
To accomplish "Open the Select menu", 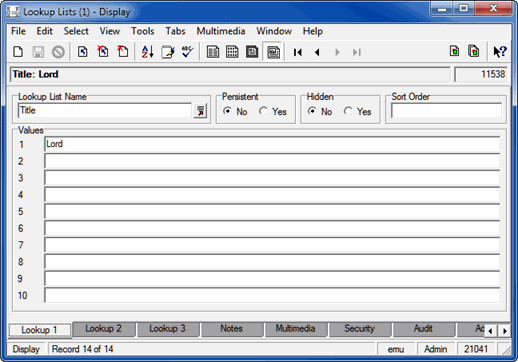I will 76,31.
